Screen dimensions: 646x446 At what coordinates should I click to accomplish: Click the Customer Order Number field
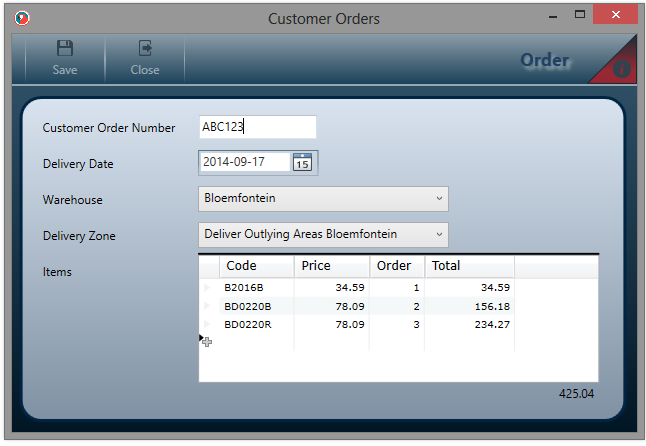tap(257, 127)
